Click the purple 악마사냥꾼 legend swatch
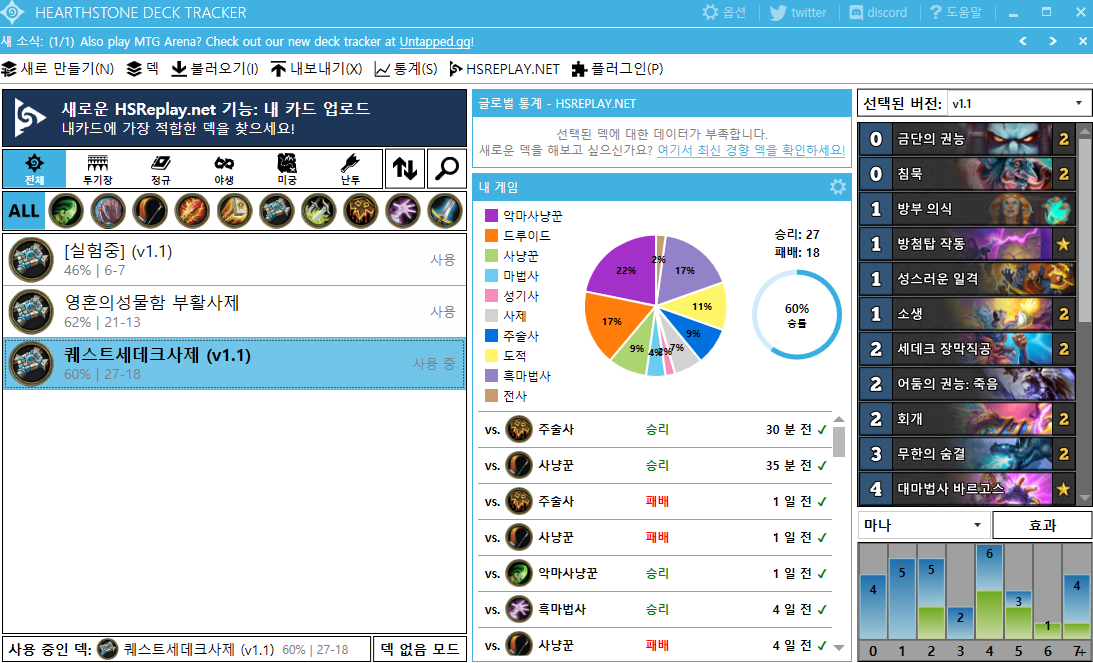 pyautogui.click(x=491, y=215)
